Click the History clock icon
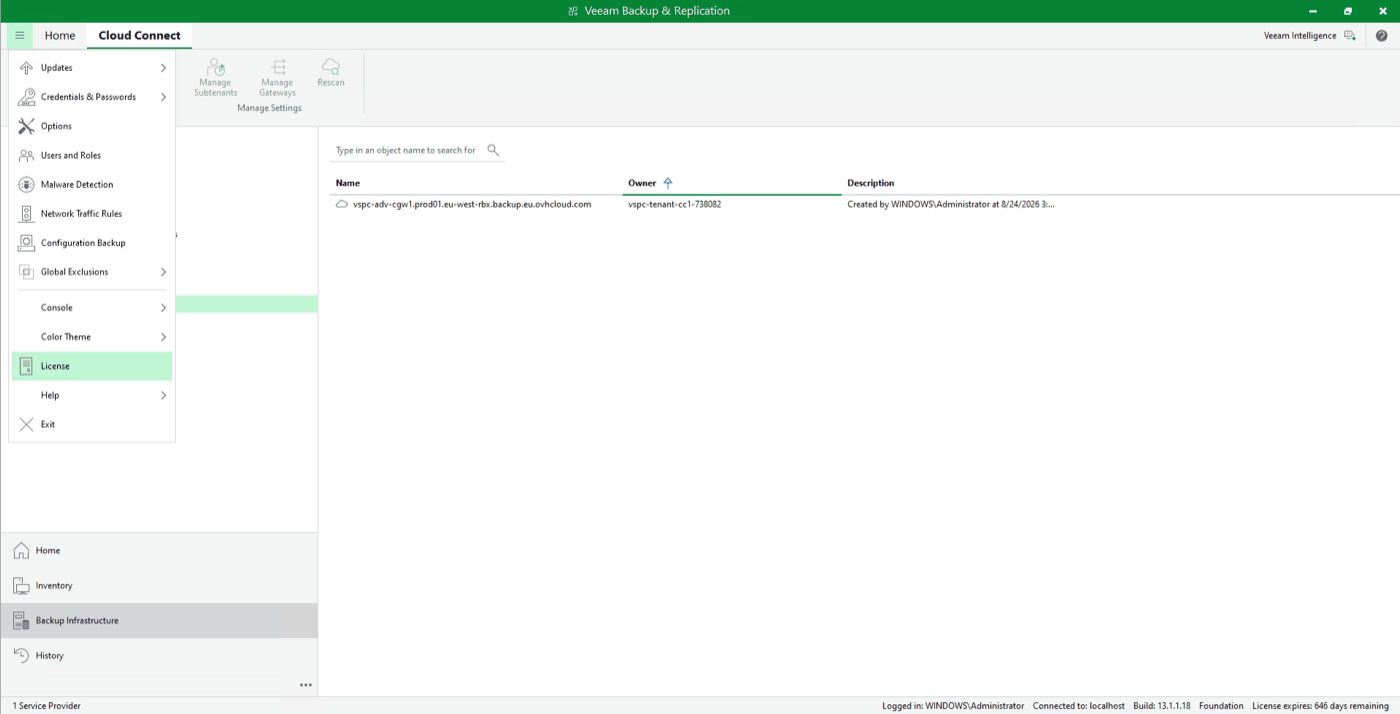 (21, 656)
